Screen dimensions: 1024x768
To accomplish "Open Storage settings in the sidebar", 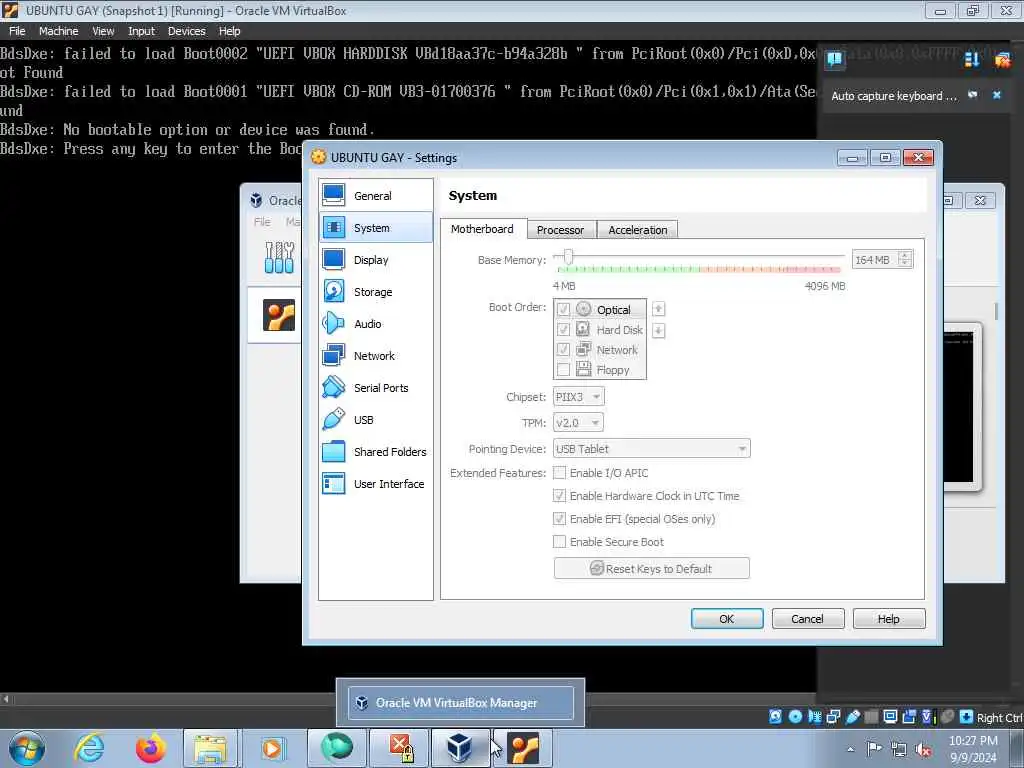I will [x=376, y=291].
